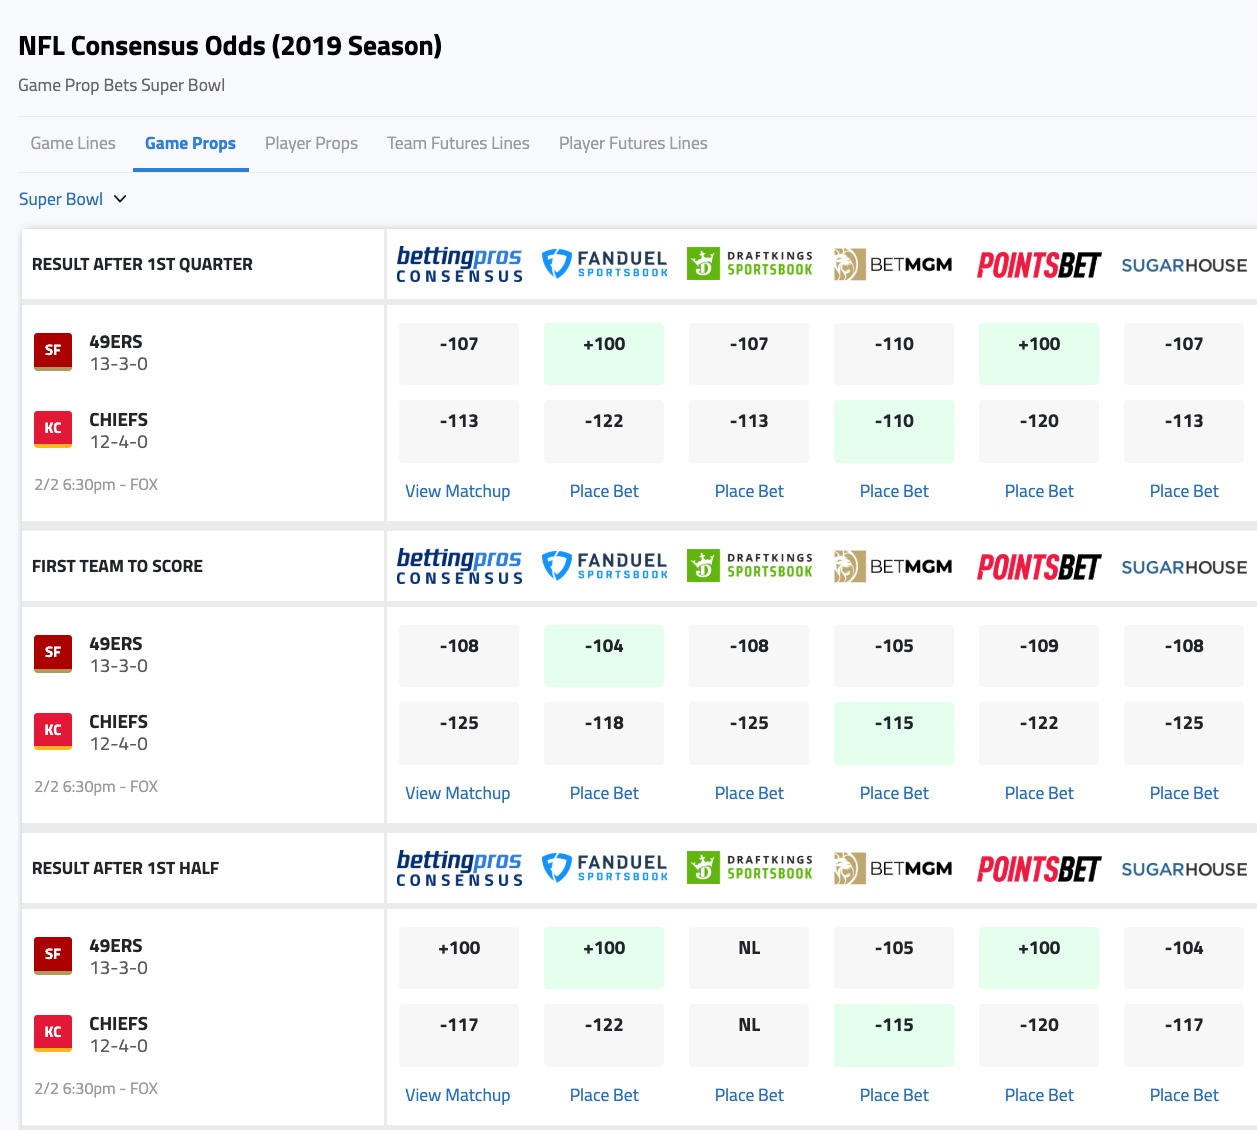Select the Game Props tab
Screen dimensions: 1257x1130
click(x=190, y=143)
